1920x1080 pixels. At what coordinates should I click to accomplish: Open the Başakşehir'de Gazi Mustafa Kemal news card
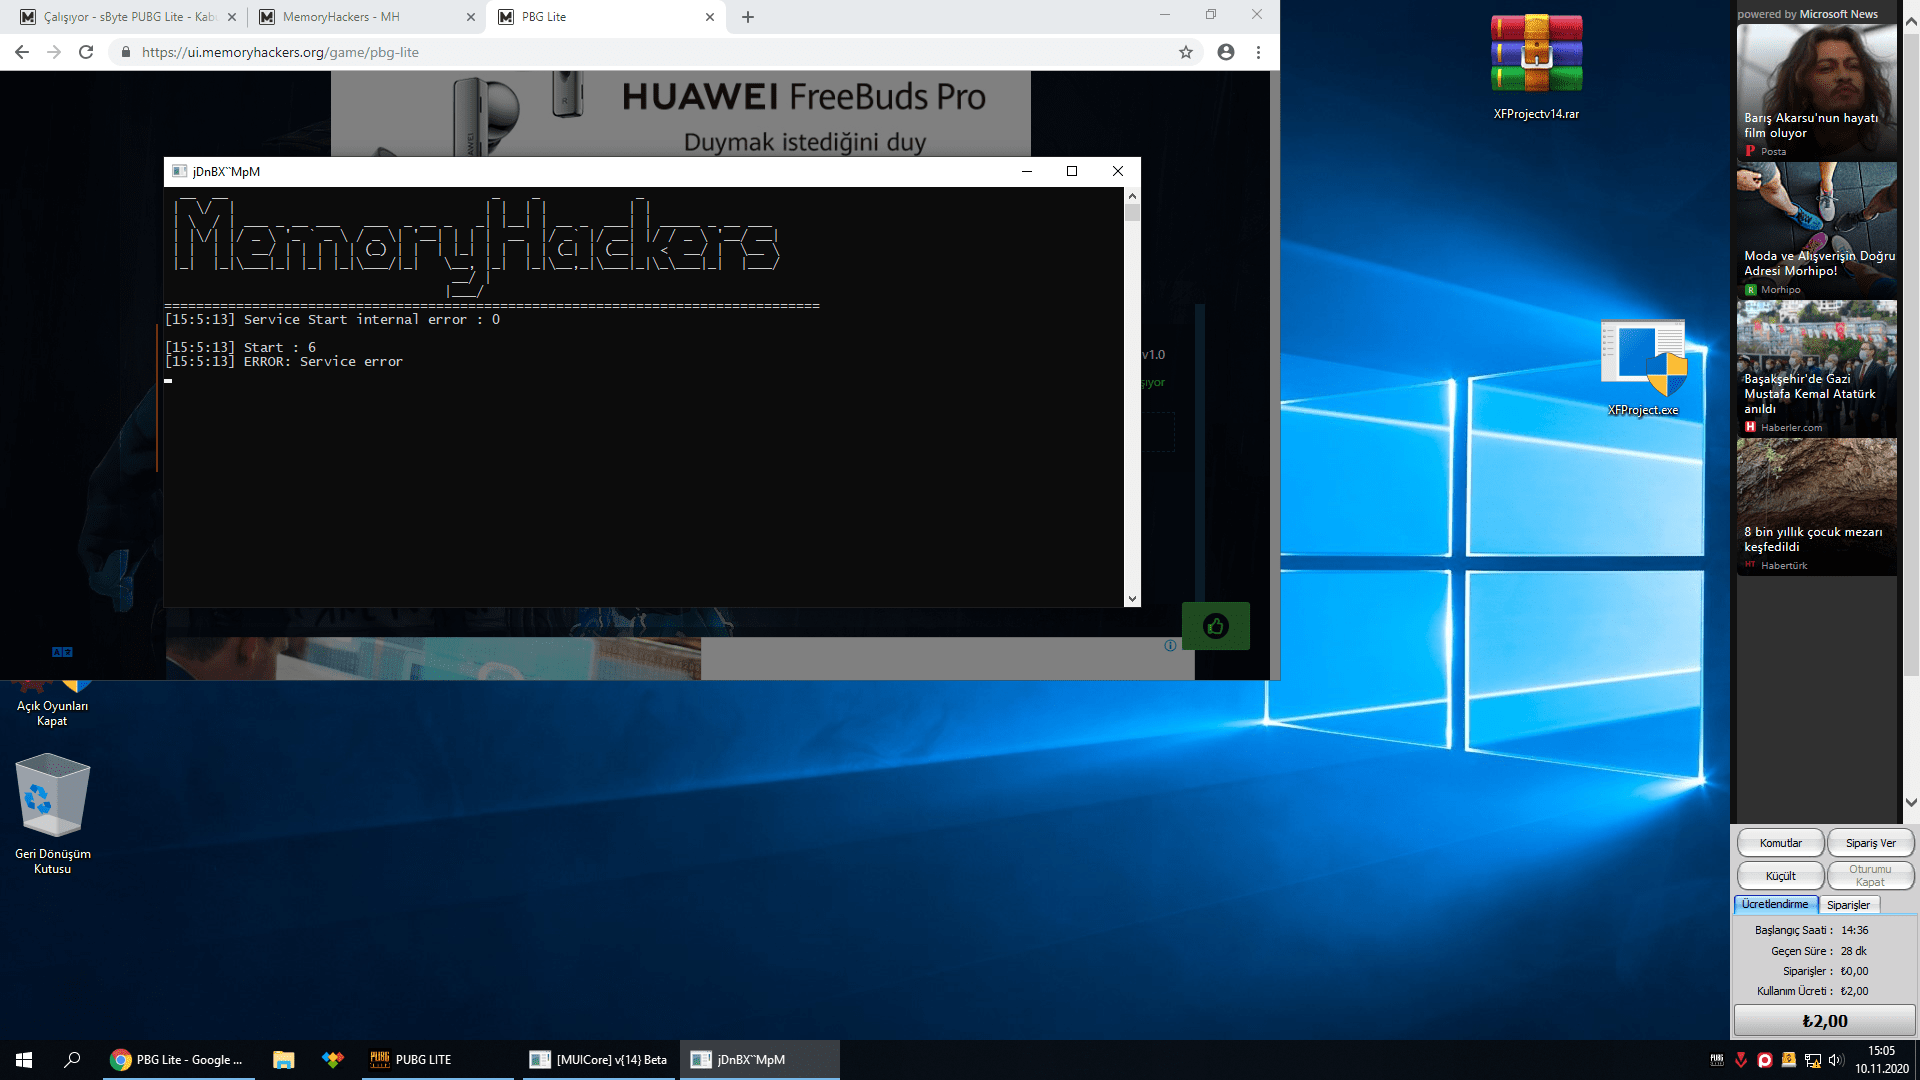1817,368
